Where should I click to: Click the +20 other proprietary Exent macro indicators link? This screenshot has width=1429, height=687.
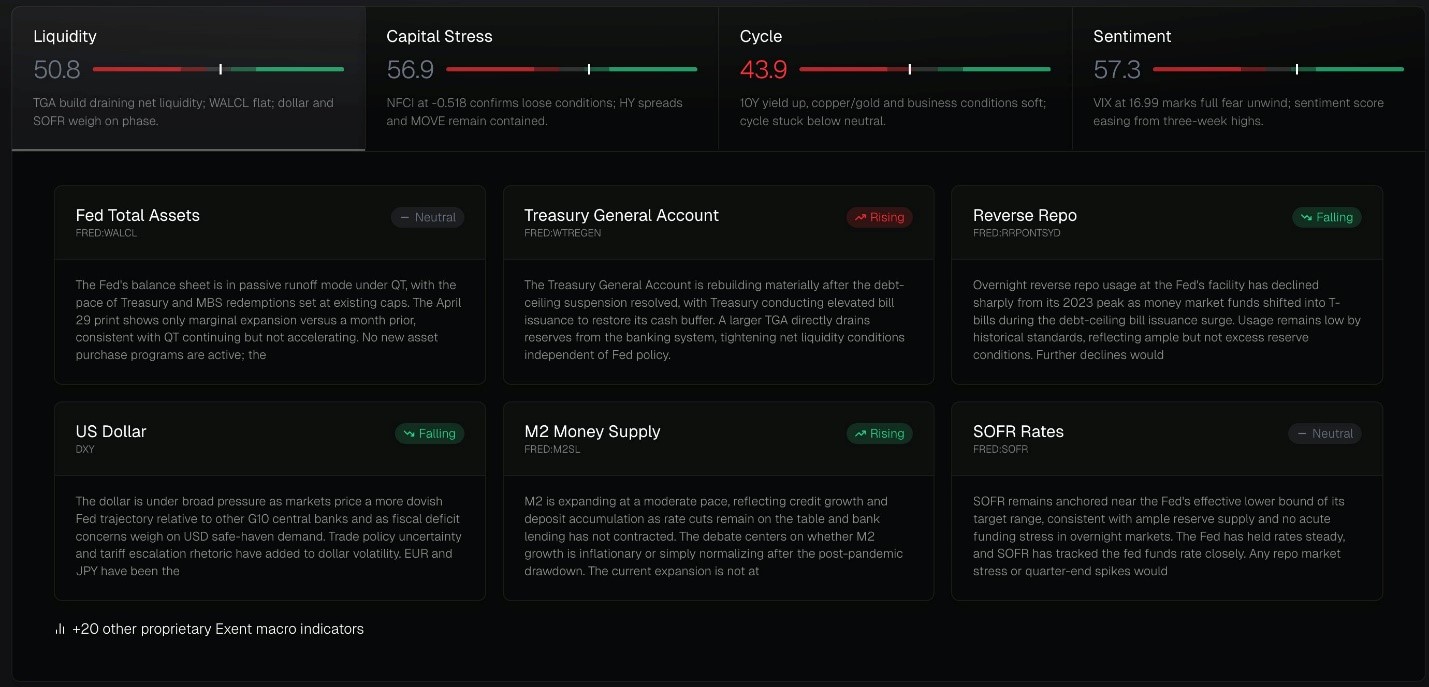[218, 629]
